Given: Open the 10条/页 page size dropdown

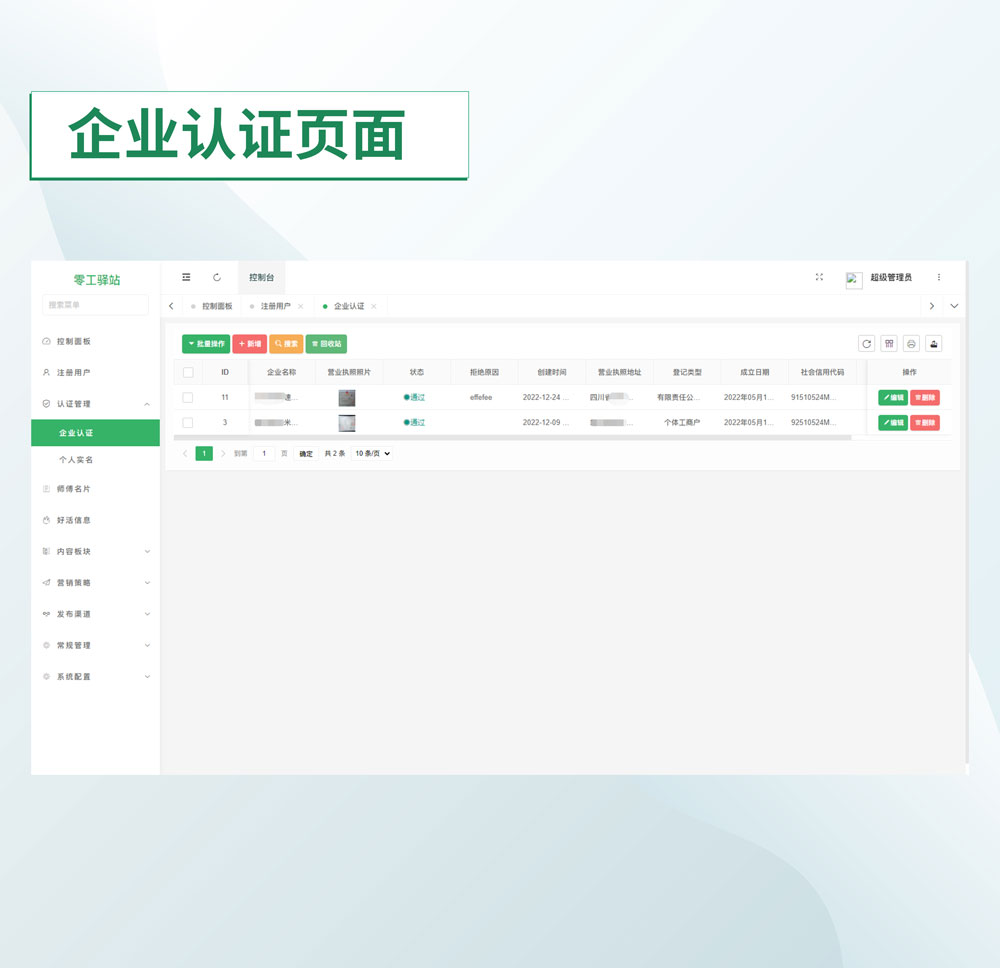Looking at the screenshot, I should (371, 454).
